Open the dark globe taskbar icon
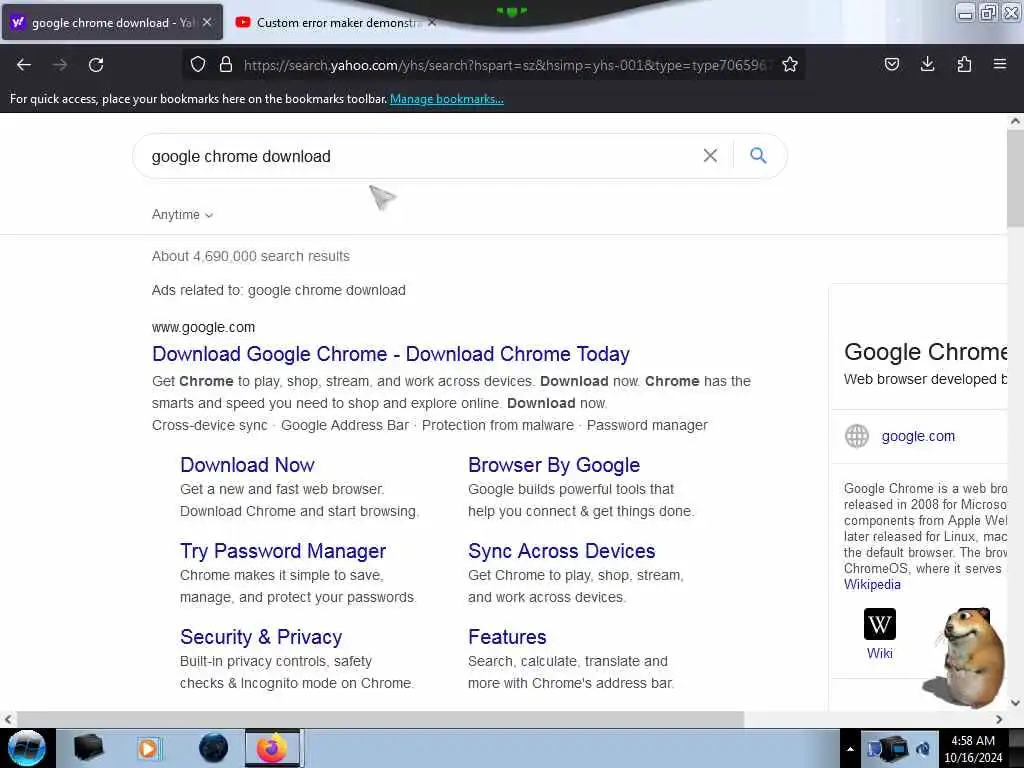1024x768 pixels. [213, 748]
